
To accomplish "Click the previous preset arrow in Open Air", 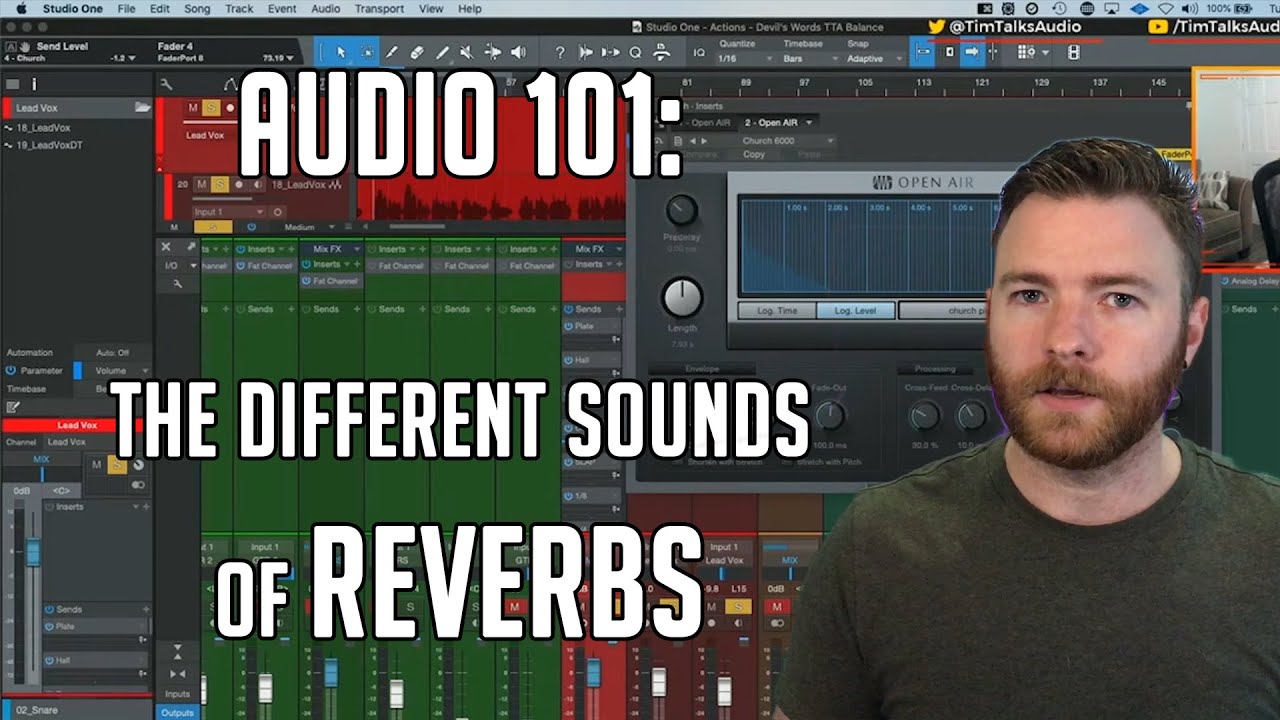I will click(692, 141).
